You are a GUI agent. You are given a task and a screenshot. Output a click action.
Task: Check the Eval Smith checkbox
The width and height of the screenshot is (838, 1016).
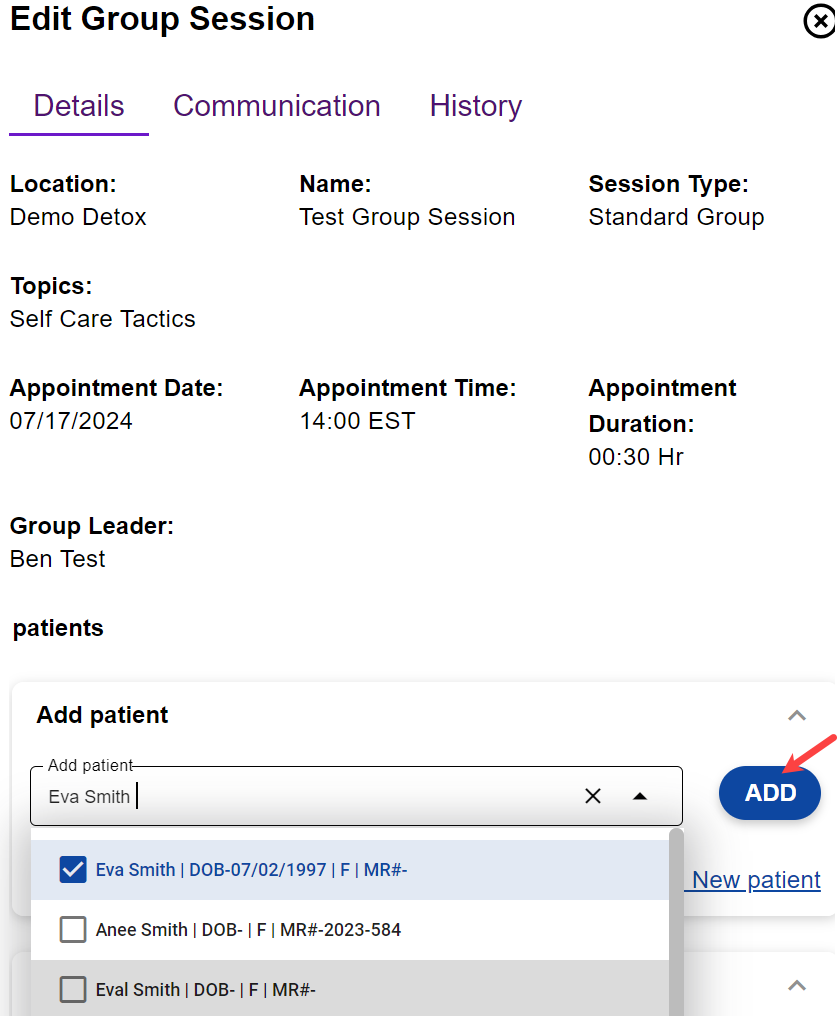coord(73,990)
